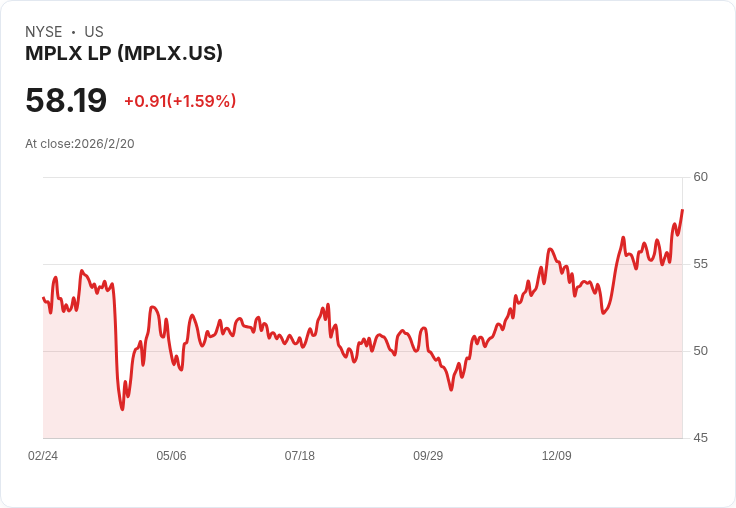Image resolution: width=736 pixels, height=508 pixels.
Task: Click the early-December peak on the line
Action: (550, 249)
